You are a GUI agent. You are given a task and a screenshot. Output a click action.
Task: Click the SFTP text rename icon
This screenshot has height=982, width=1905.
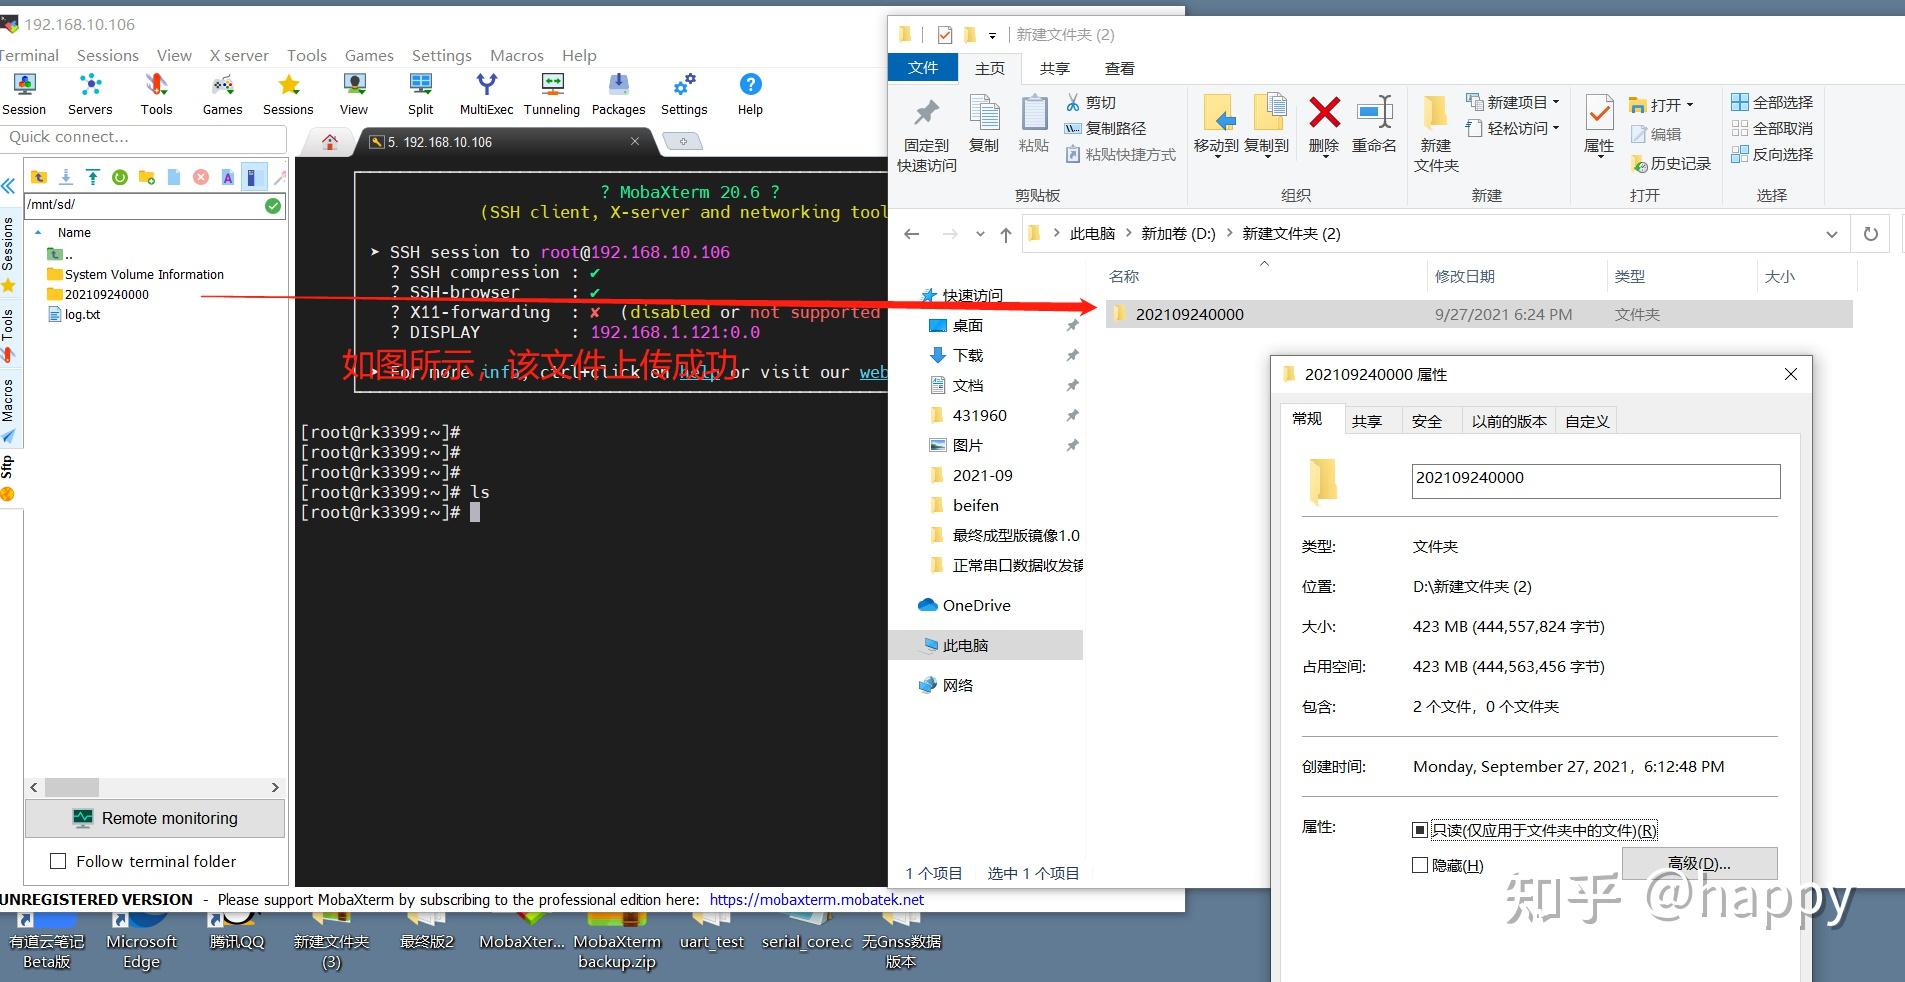[x=228, y=177]
